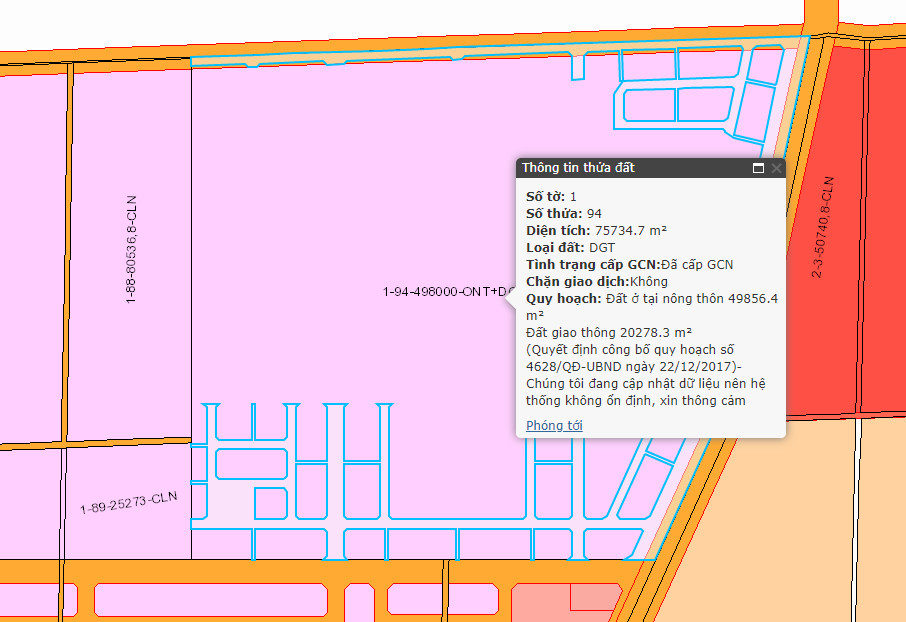Maximize the Thông tin thửa đất popup
The image size is (906, 622).
(x=759, y=168)
